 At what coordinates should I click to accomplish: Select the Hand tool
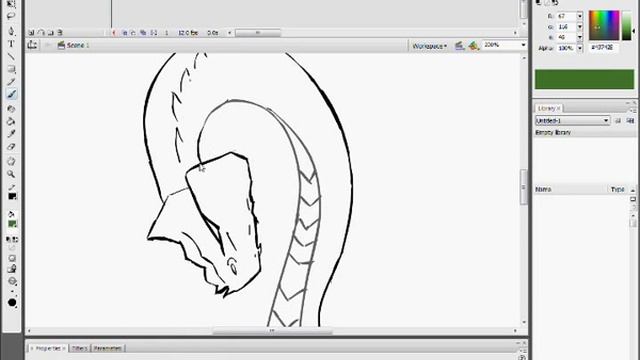[x=11, y=161]
